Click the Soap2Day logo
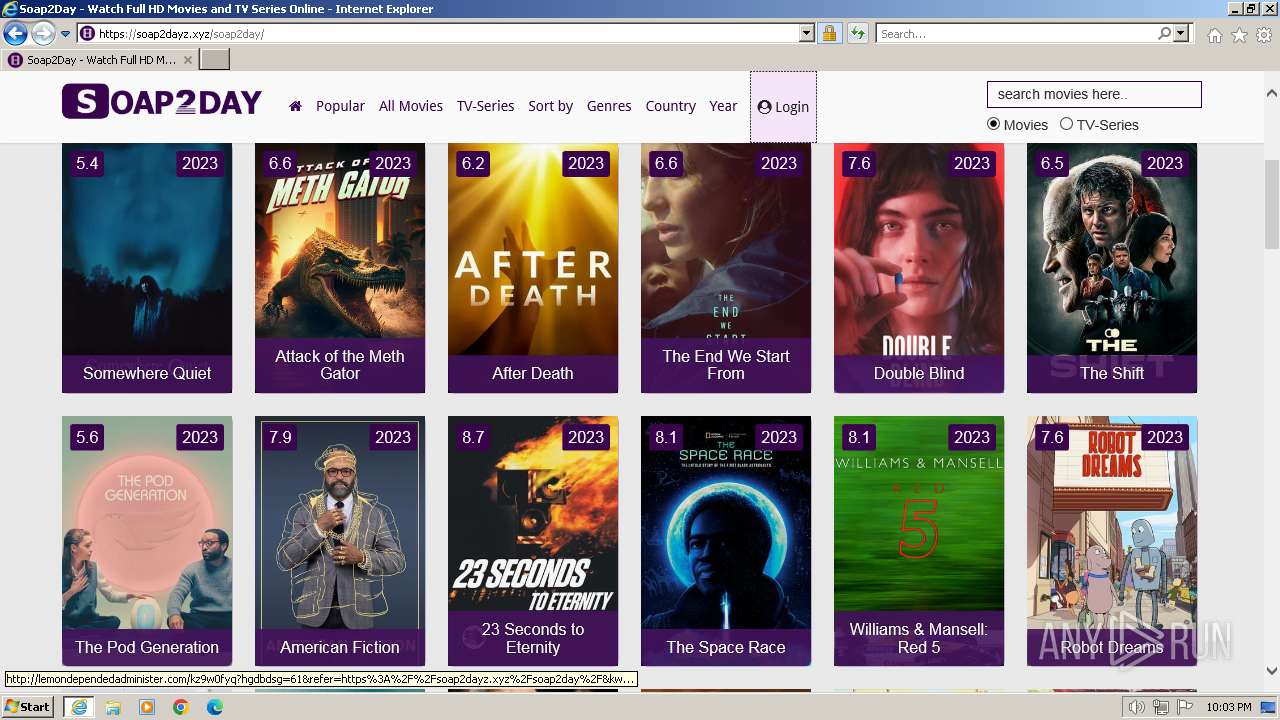The image size is (1280, 720). coord(162,102)
